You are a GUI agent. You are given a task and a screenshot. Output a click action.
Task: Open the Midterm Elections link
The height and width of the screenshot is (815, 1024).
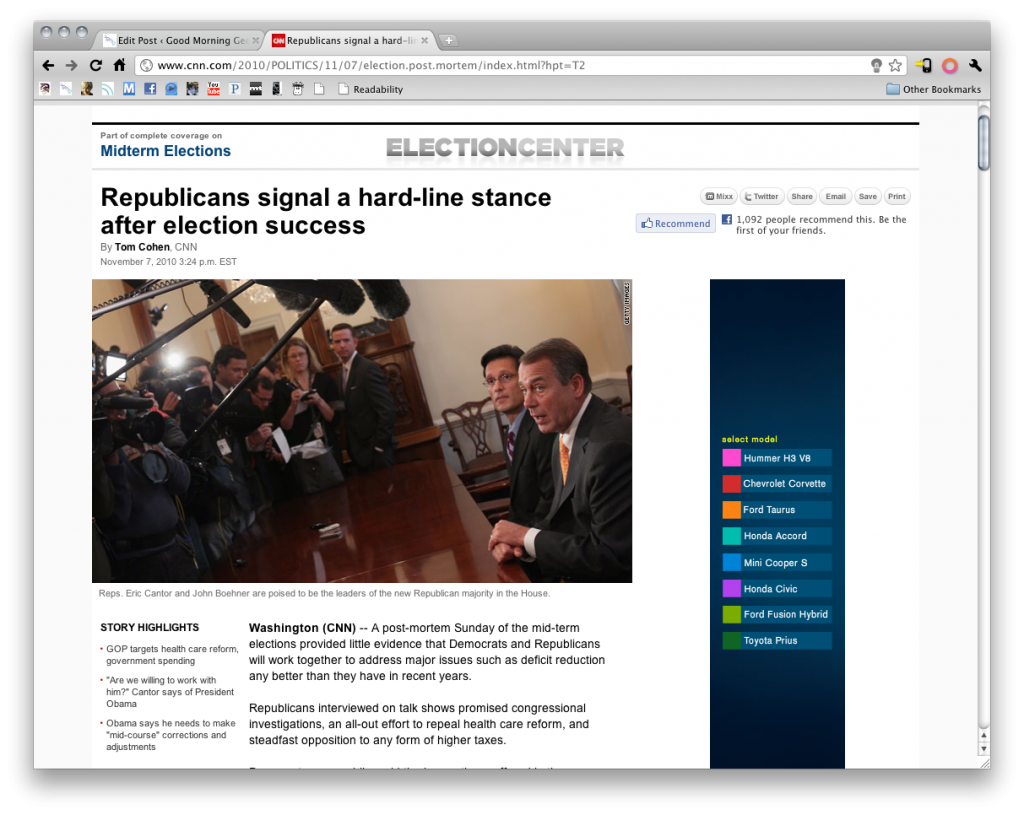coord(165,151)
